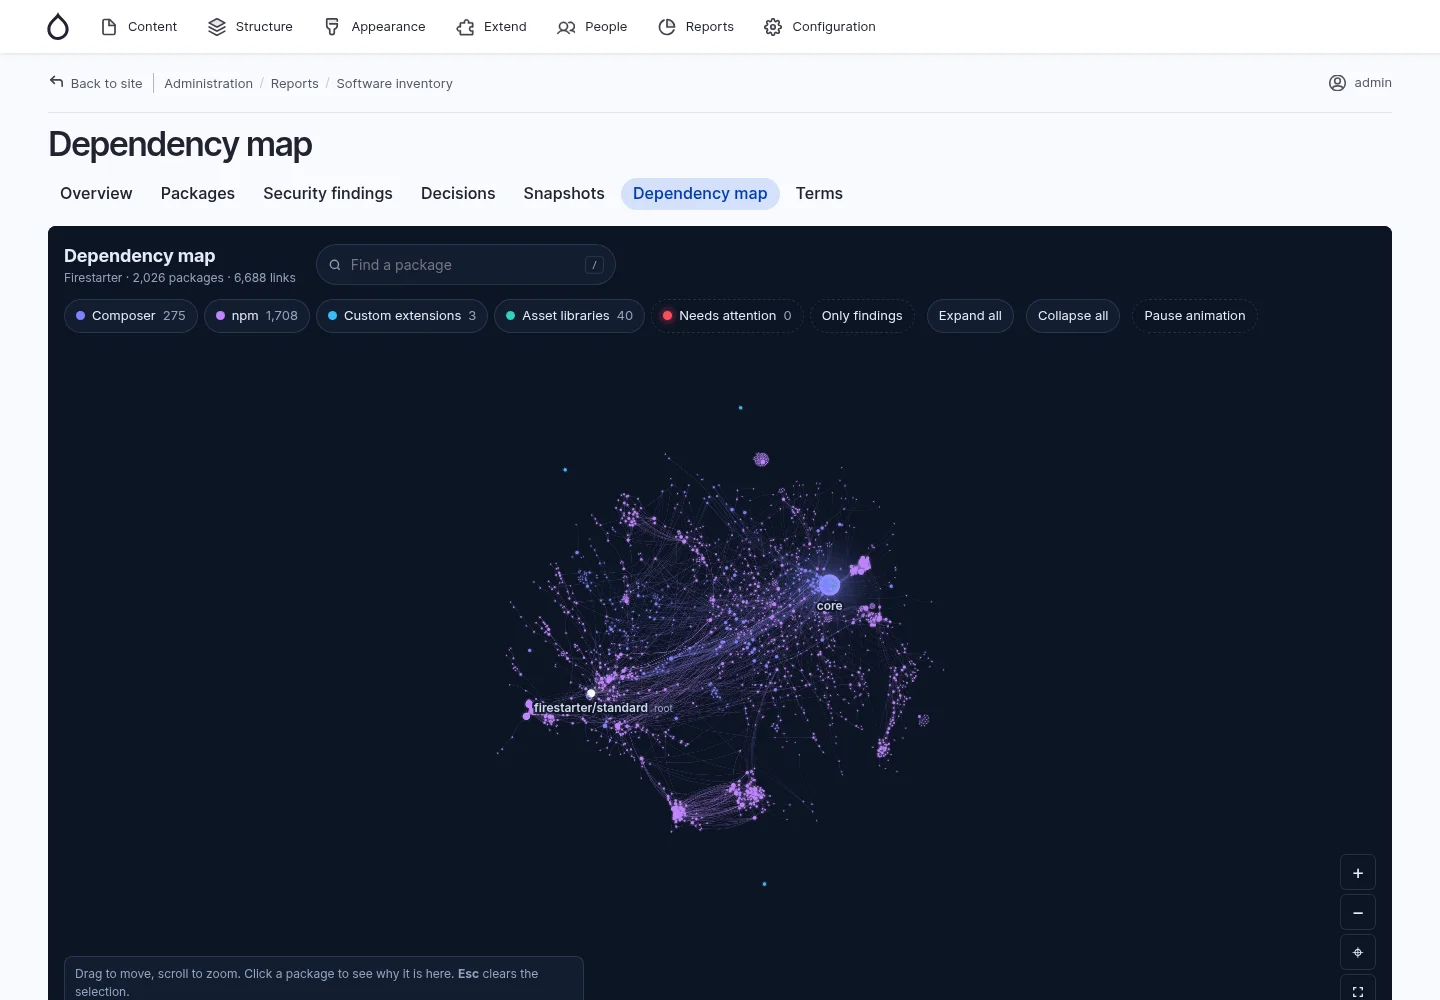Select the firestarter/standard root node
This screenshot has height=1000, width=1440.
(591, 694)
